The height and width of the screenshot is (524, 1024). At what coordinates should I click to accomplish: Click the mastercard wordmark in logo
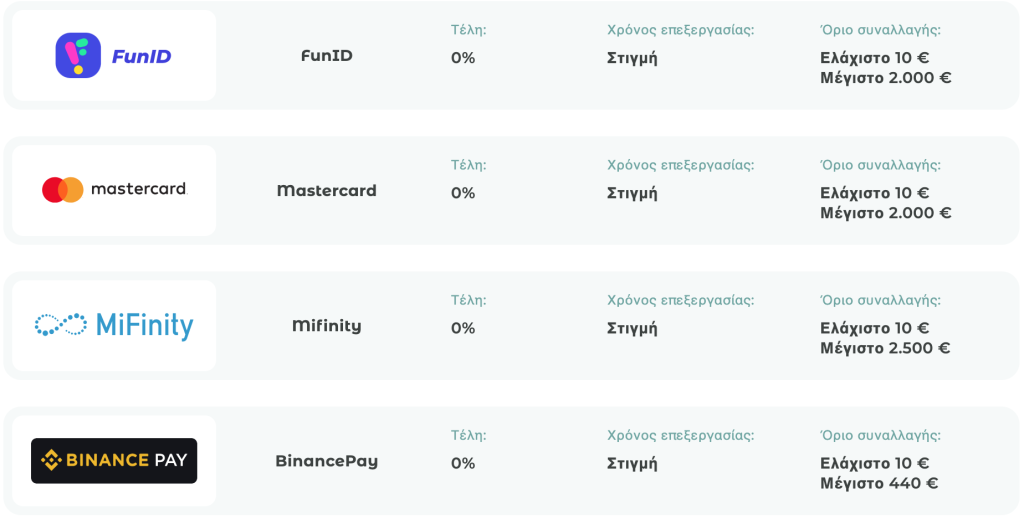click(139, 189)
